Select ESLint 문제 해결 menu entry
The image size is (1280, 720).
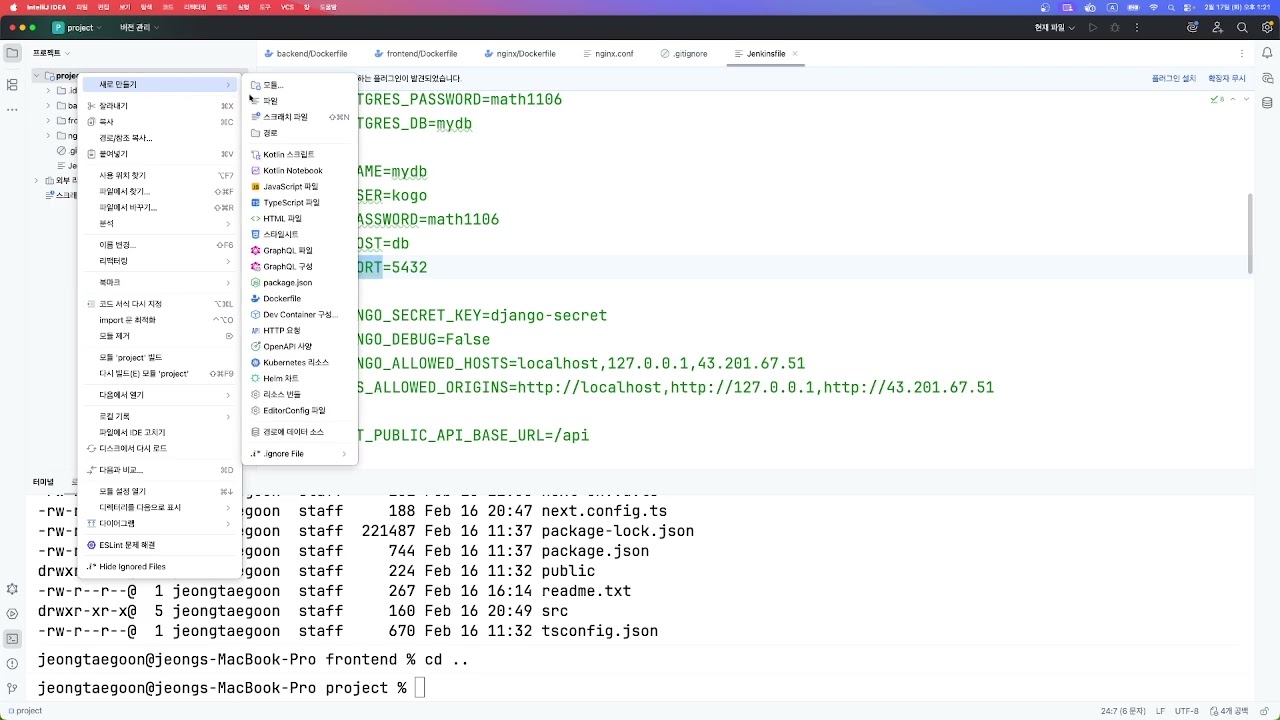[x=160, y=545]
